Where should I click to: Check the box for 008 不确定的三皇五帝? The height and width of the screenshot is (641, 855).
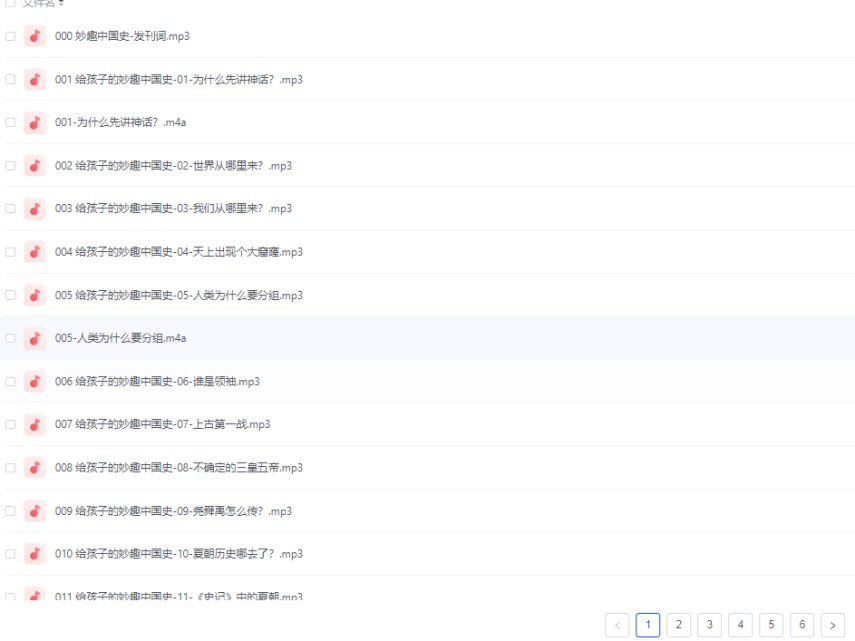10,468
